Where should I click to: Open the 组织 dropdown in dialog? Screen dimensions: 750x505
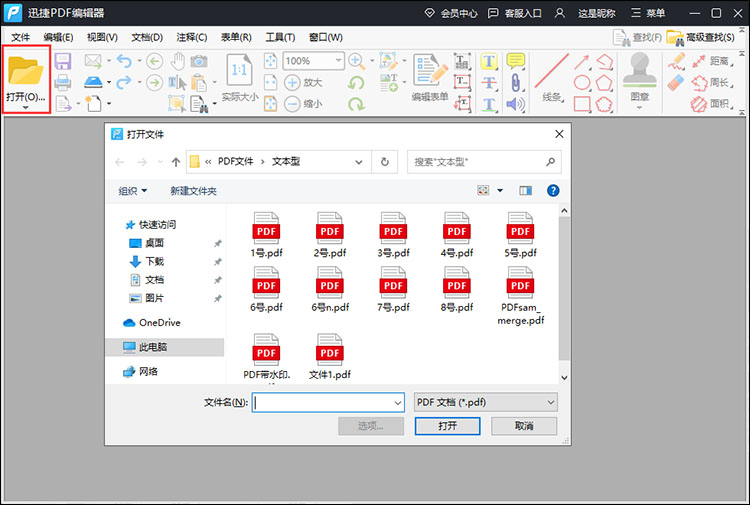[x=132, y=191]
